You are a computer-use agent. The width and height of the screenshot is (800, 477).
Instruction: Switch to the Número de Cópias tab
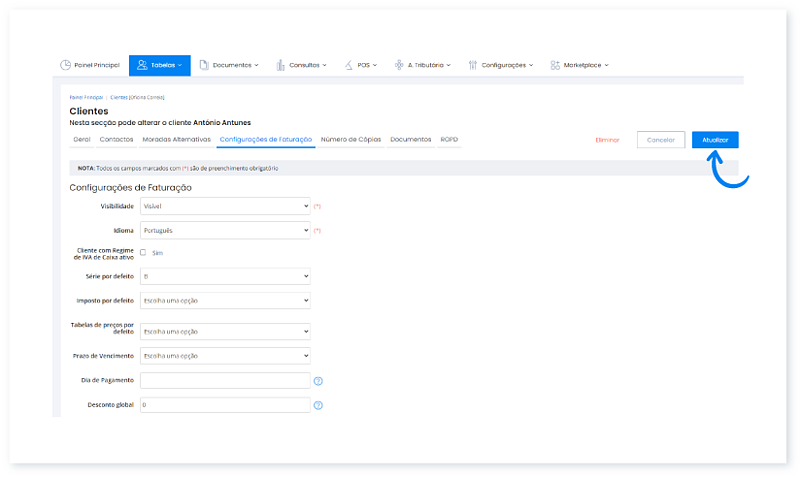click(x=351, y=139)
